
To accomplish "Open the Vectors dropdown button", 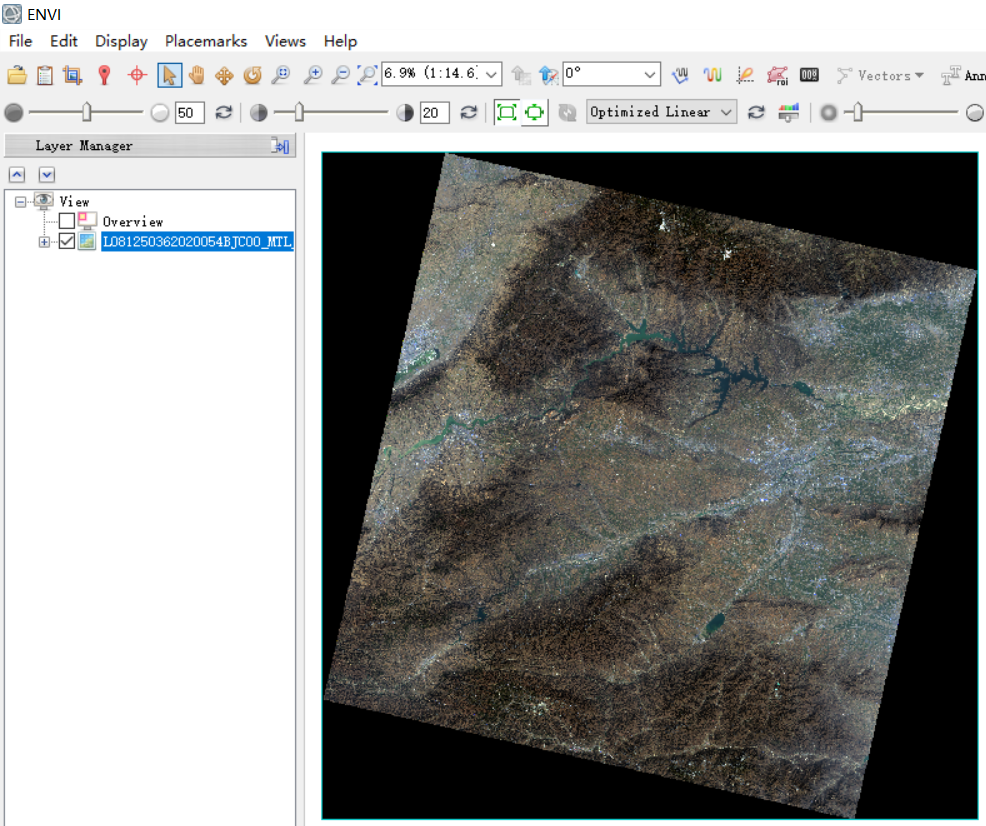I will 880,75.
